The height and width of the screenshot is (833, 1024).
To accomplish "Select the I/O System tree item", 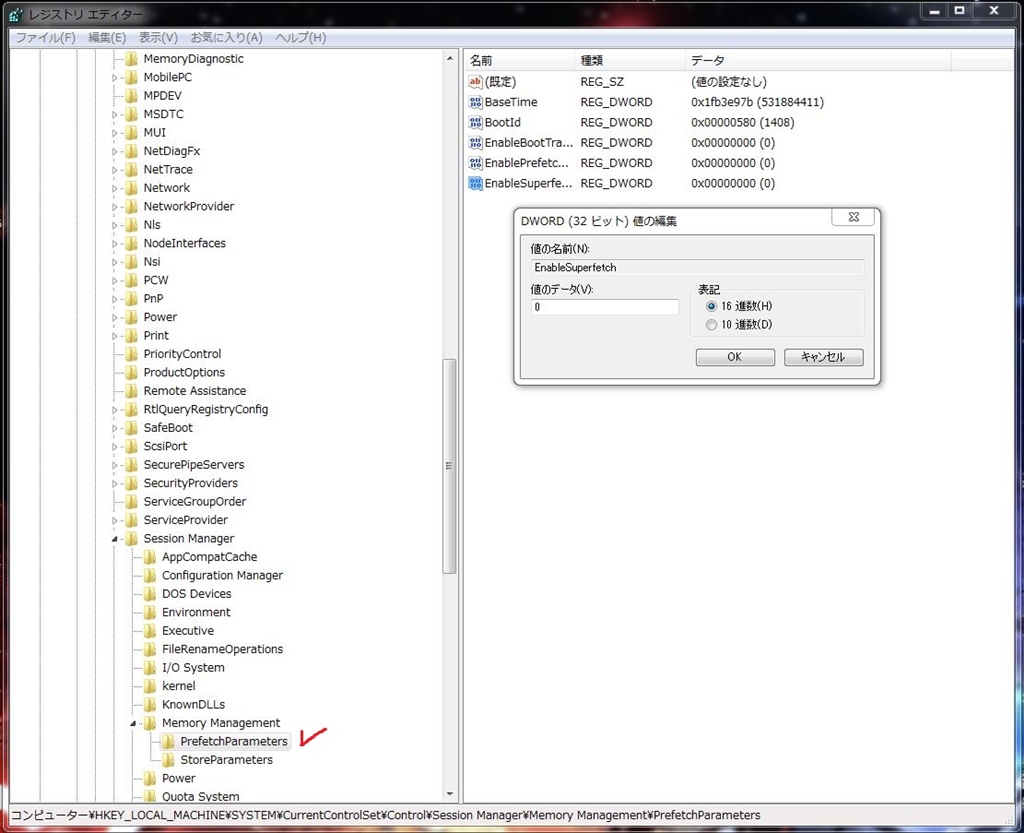I will (x=193, y=667).
